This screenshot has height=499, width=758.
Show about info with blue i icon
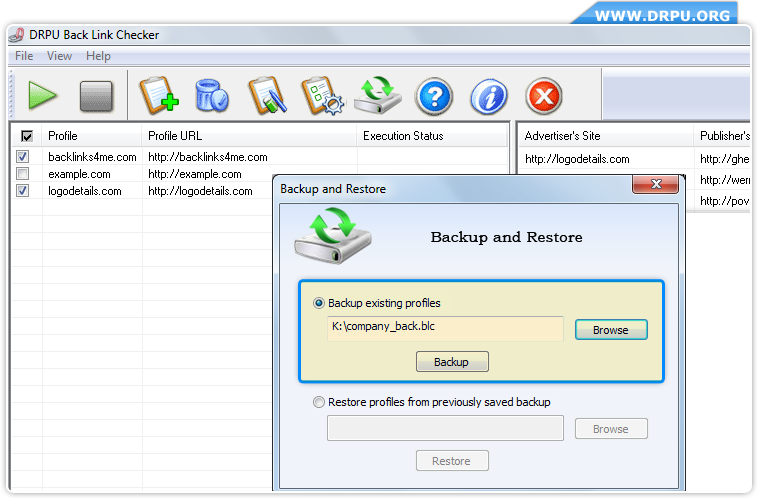(489, 96)
